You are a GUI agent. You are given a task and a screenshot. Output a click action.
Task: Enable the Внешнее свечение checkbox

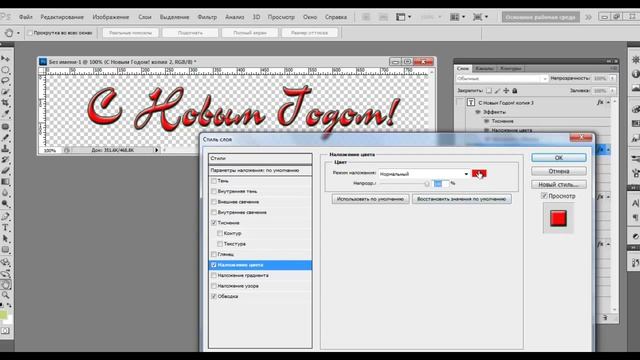[214, 202]
